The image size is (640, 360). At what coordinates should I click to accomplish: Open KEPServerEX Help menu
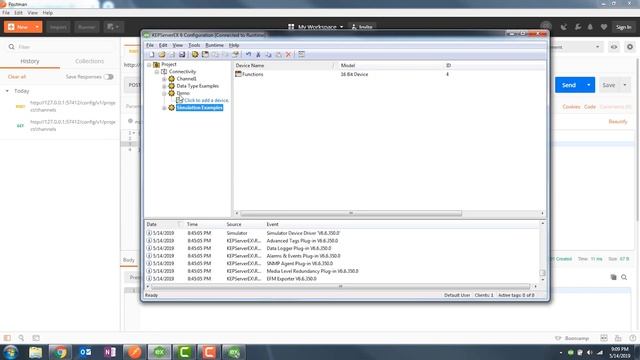[234, 45]
